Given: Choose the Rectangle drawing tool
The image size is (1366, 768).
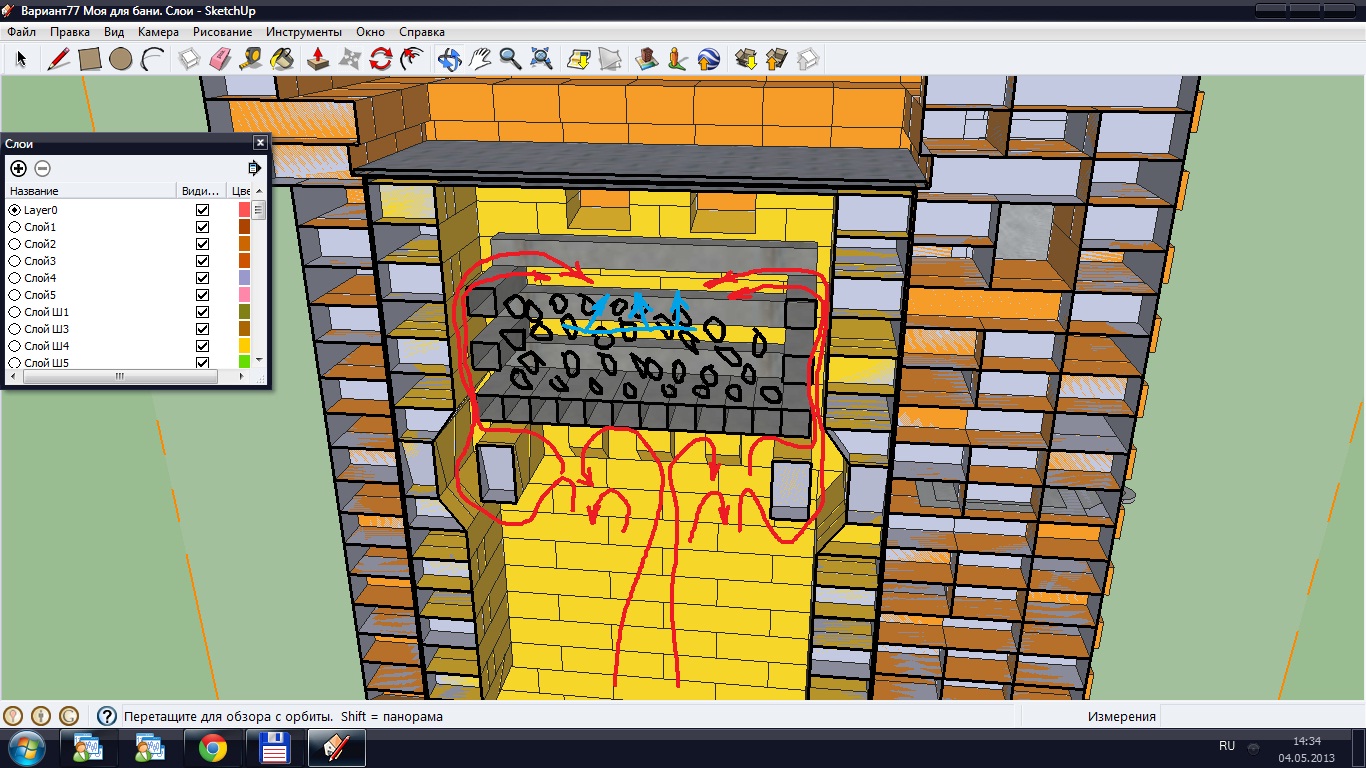Looking at the screenshot, I should (90, 59).
